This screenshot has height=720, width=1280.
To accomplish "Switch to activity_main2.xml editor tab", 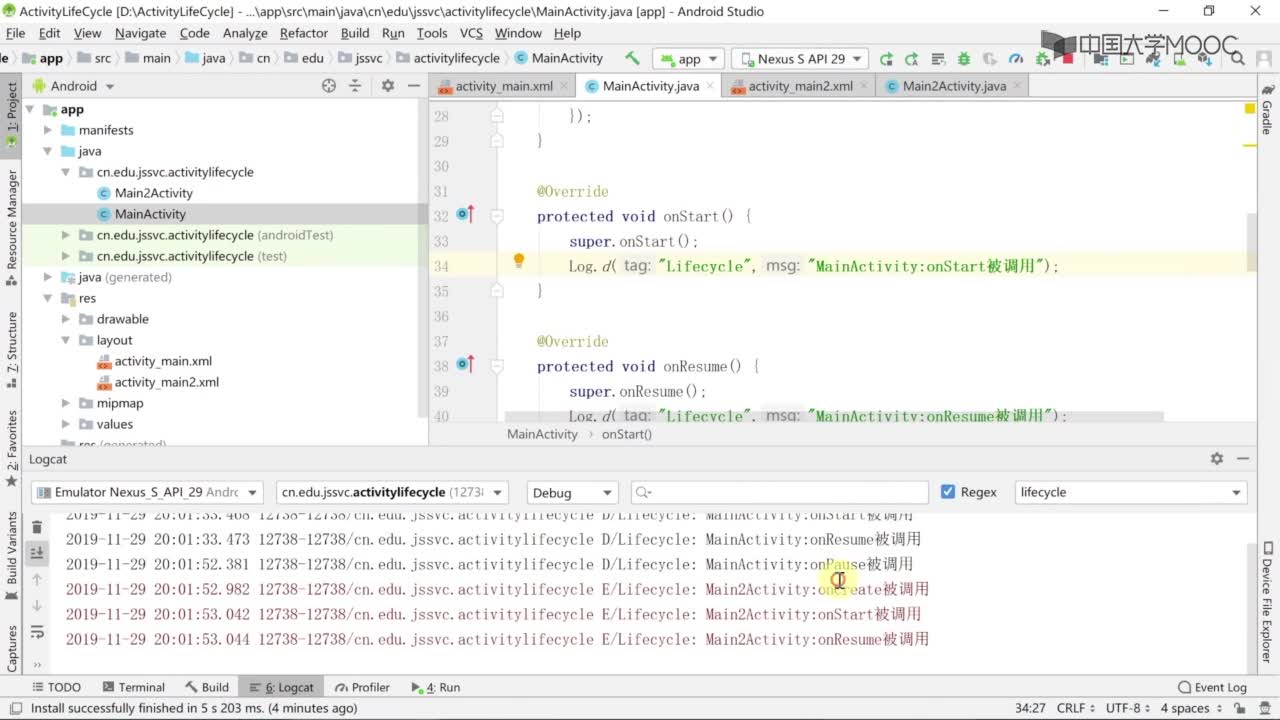I will pyautogui.click(x=800, y=86).
